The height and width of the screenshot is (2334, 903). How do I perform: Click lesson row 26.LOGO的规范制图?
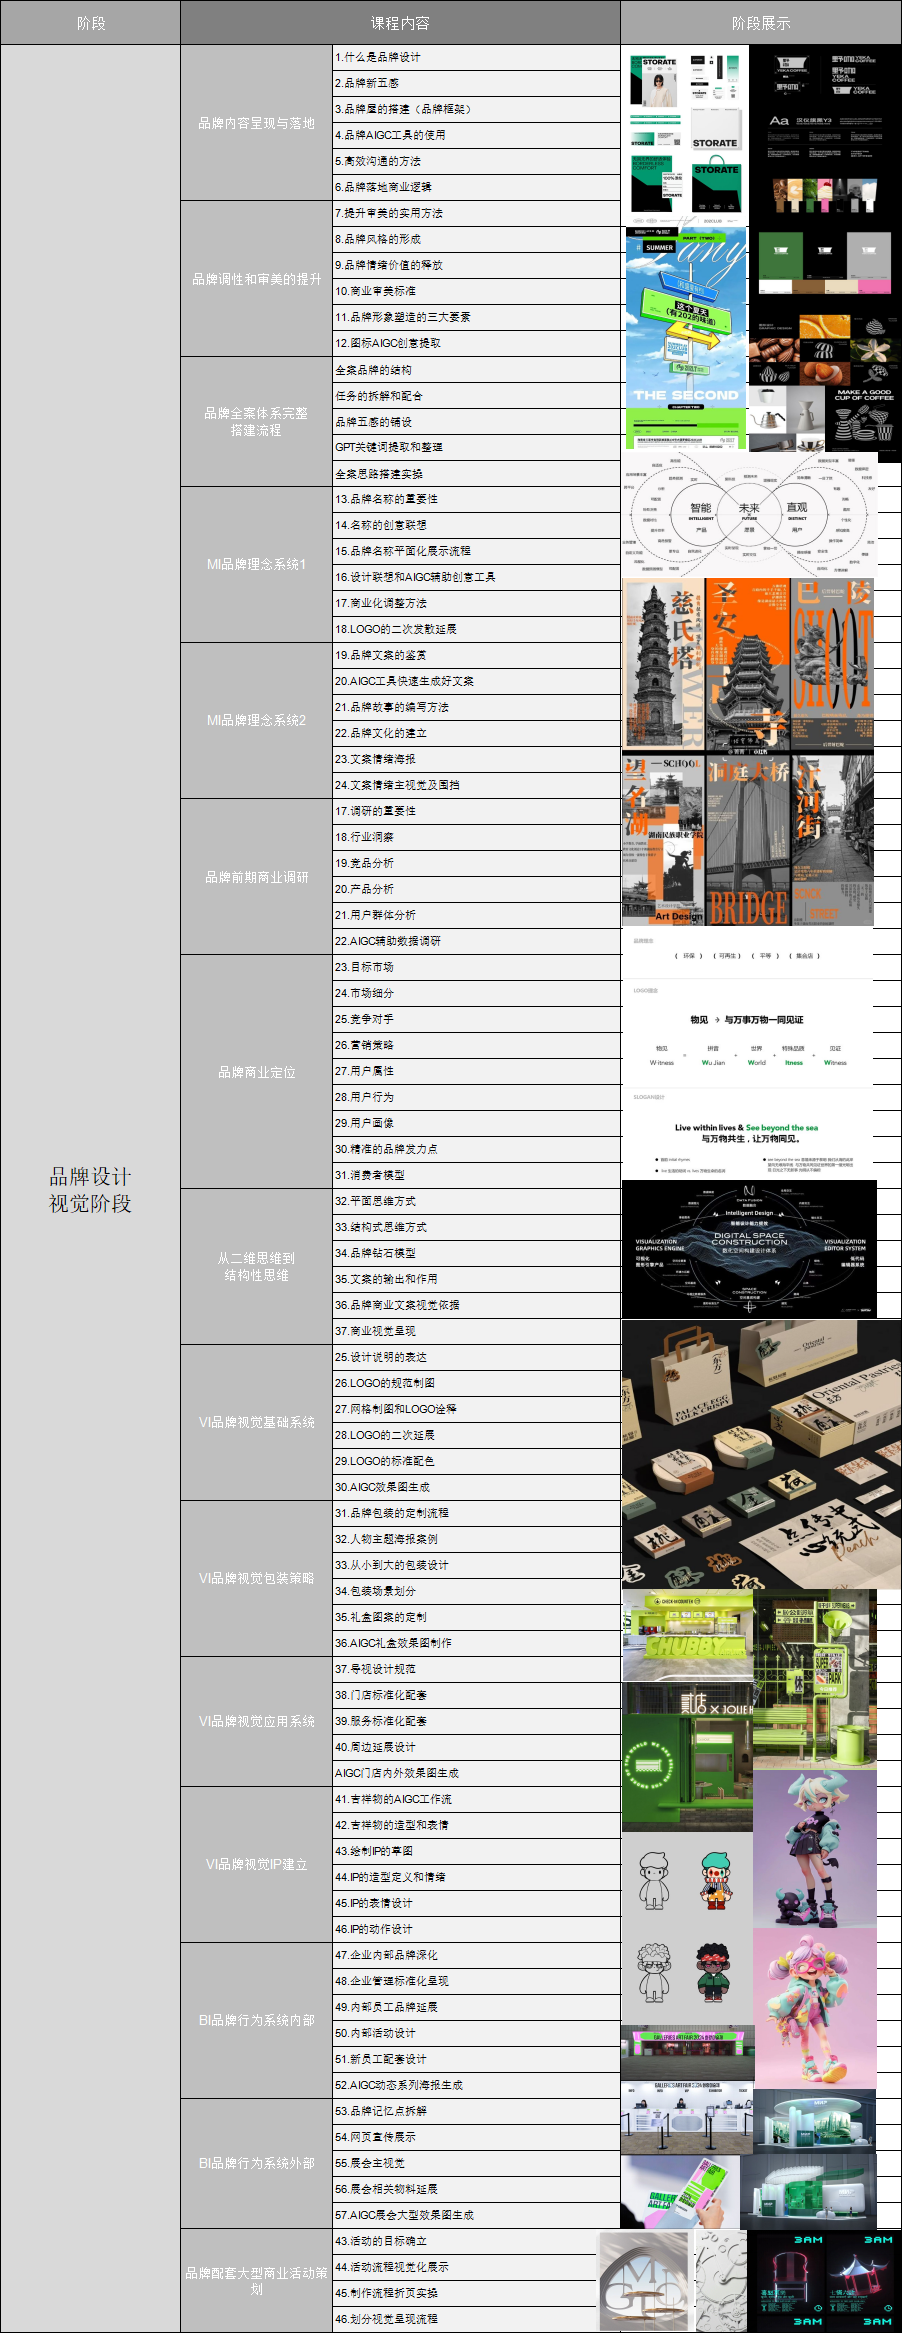476,1383
